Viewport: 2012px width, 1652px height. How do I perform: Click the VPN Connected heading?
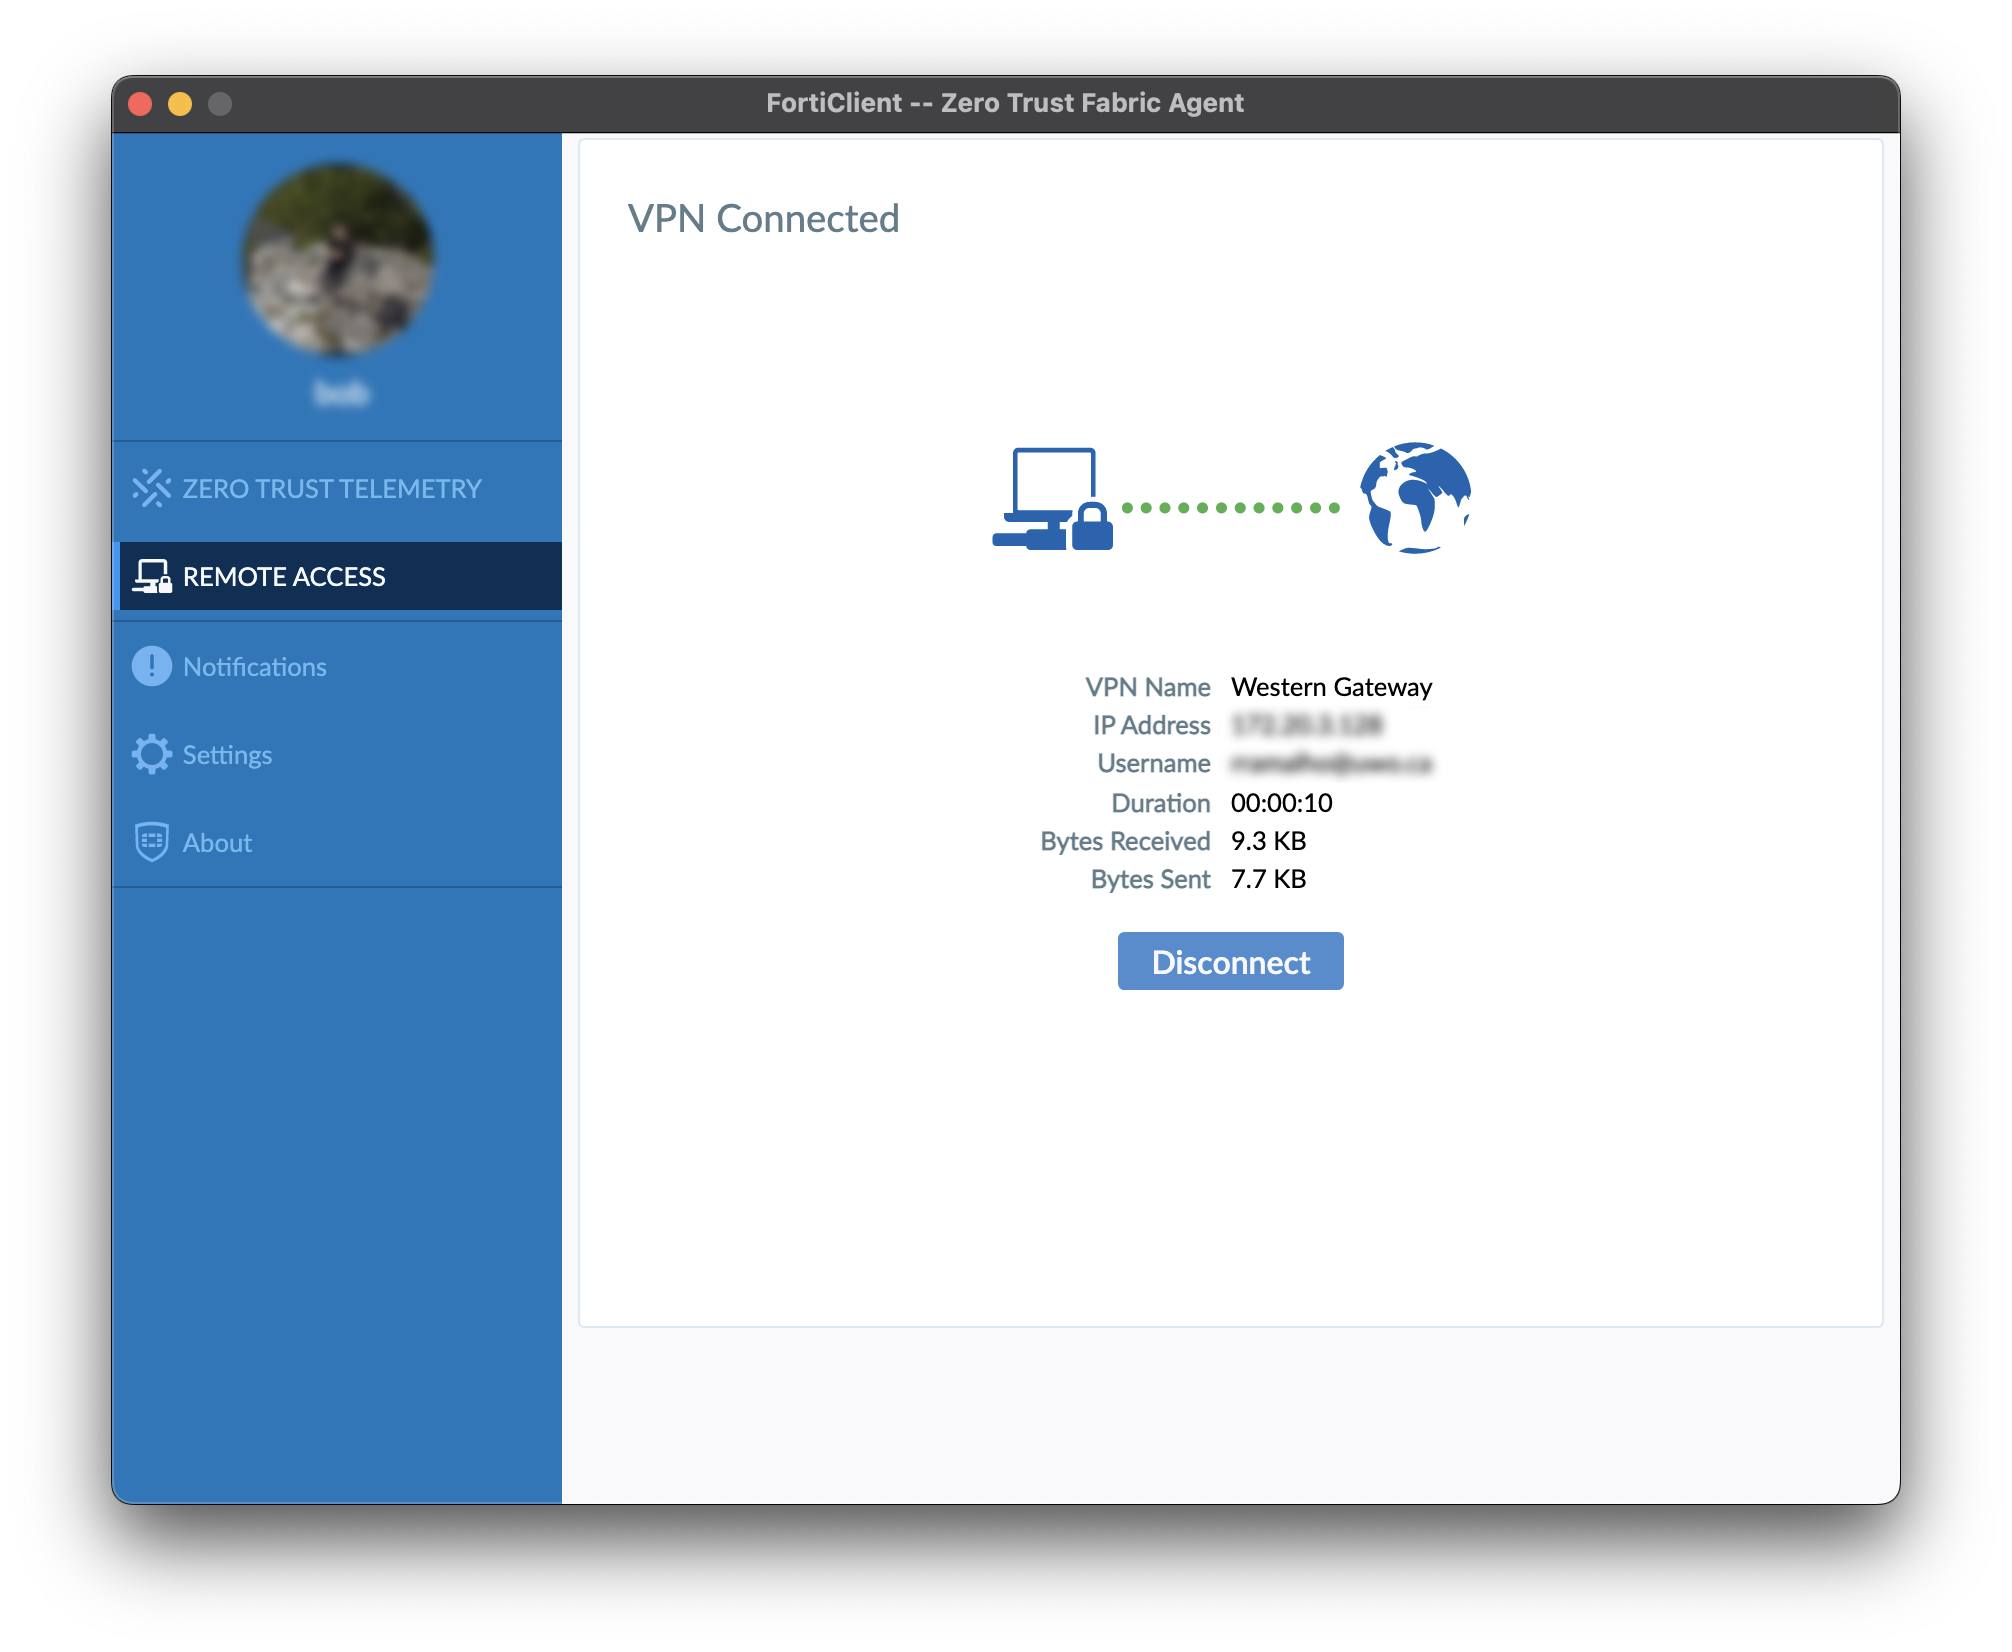[x=764, y=218]
